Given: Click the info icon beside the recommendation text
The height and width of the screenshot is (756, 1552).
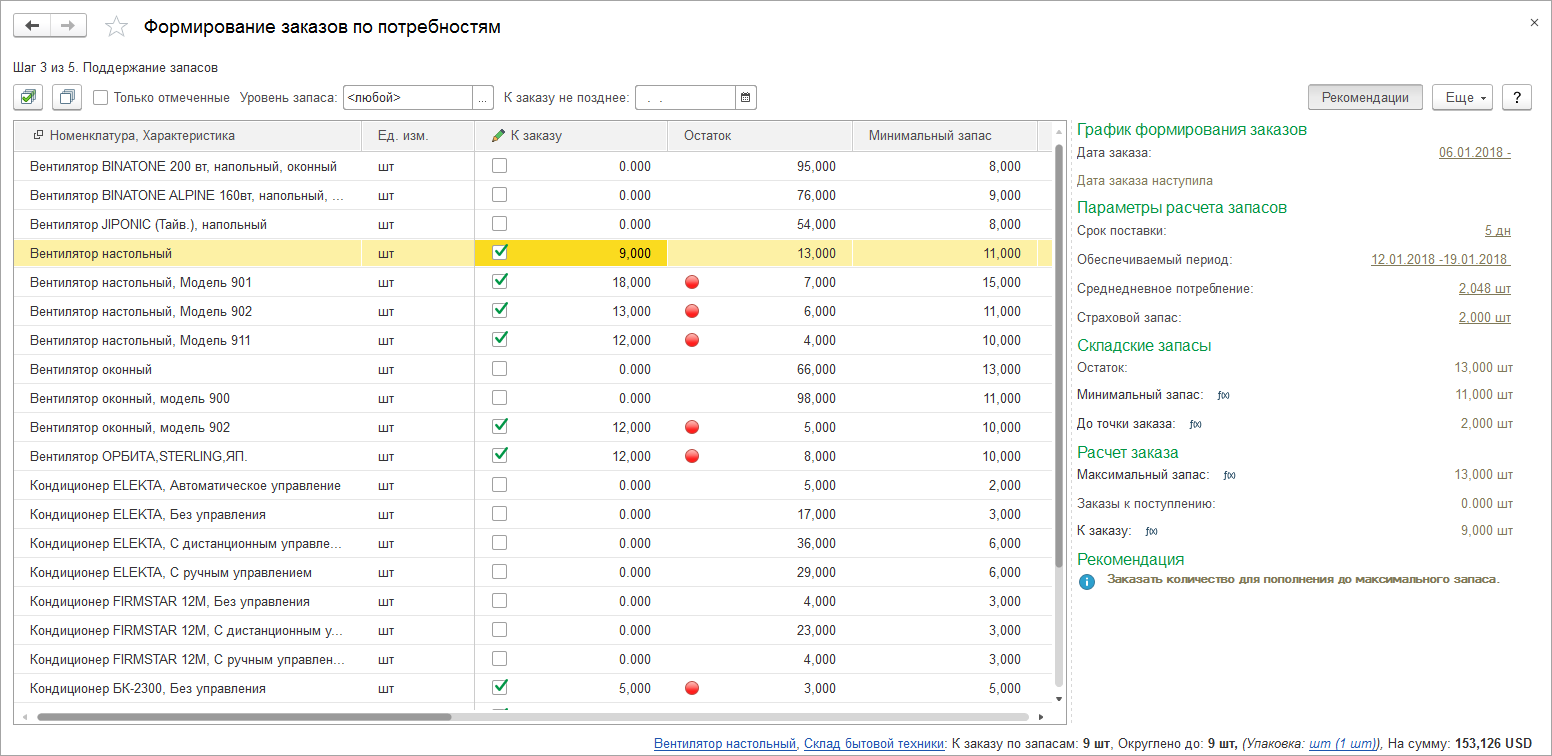Looking at the screenshot, I should click(x=1086, y=580).
